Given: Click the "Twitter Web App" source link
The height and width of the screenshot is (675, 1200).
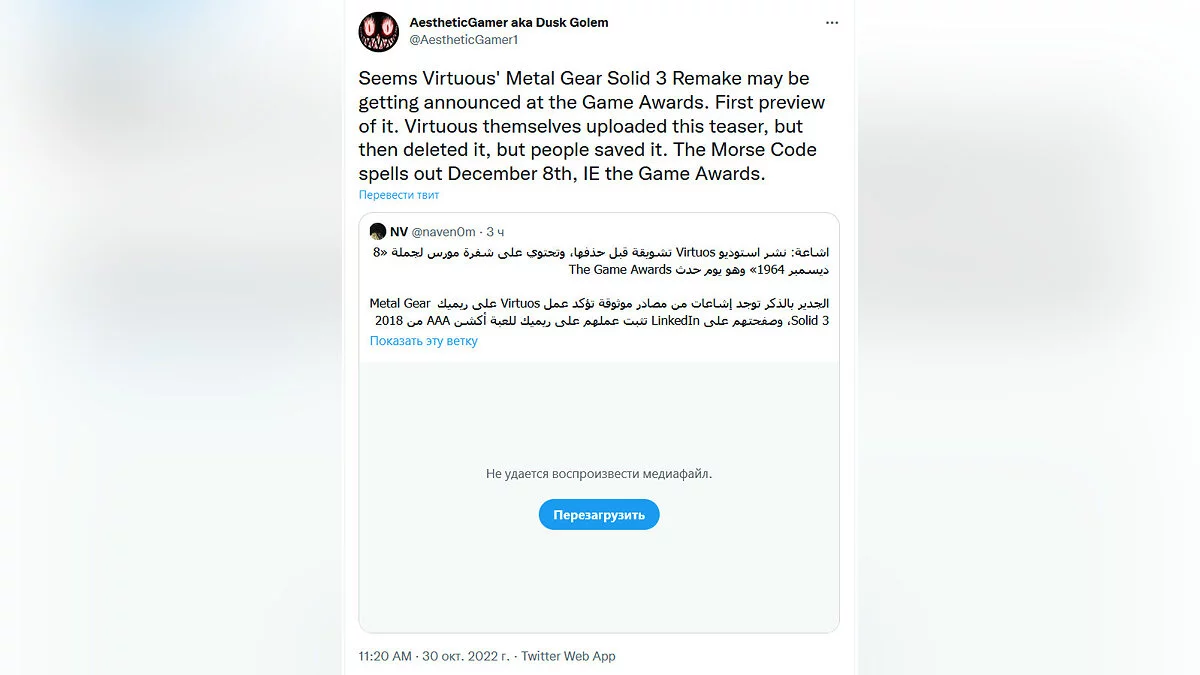Looking at the screenshot, I should click(568, 656).
